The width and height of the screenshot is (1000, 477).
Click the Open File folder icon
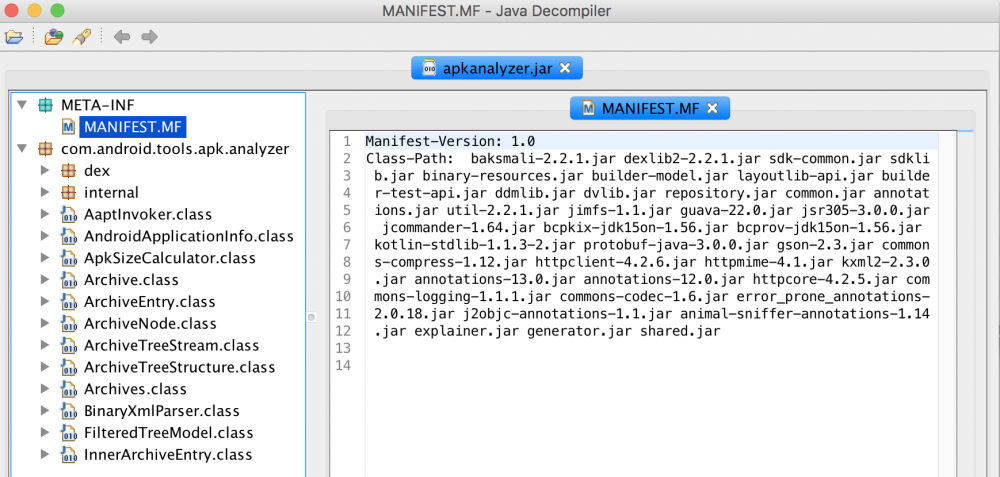[13, 37]
